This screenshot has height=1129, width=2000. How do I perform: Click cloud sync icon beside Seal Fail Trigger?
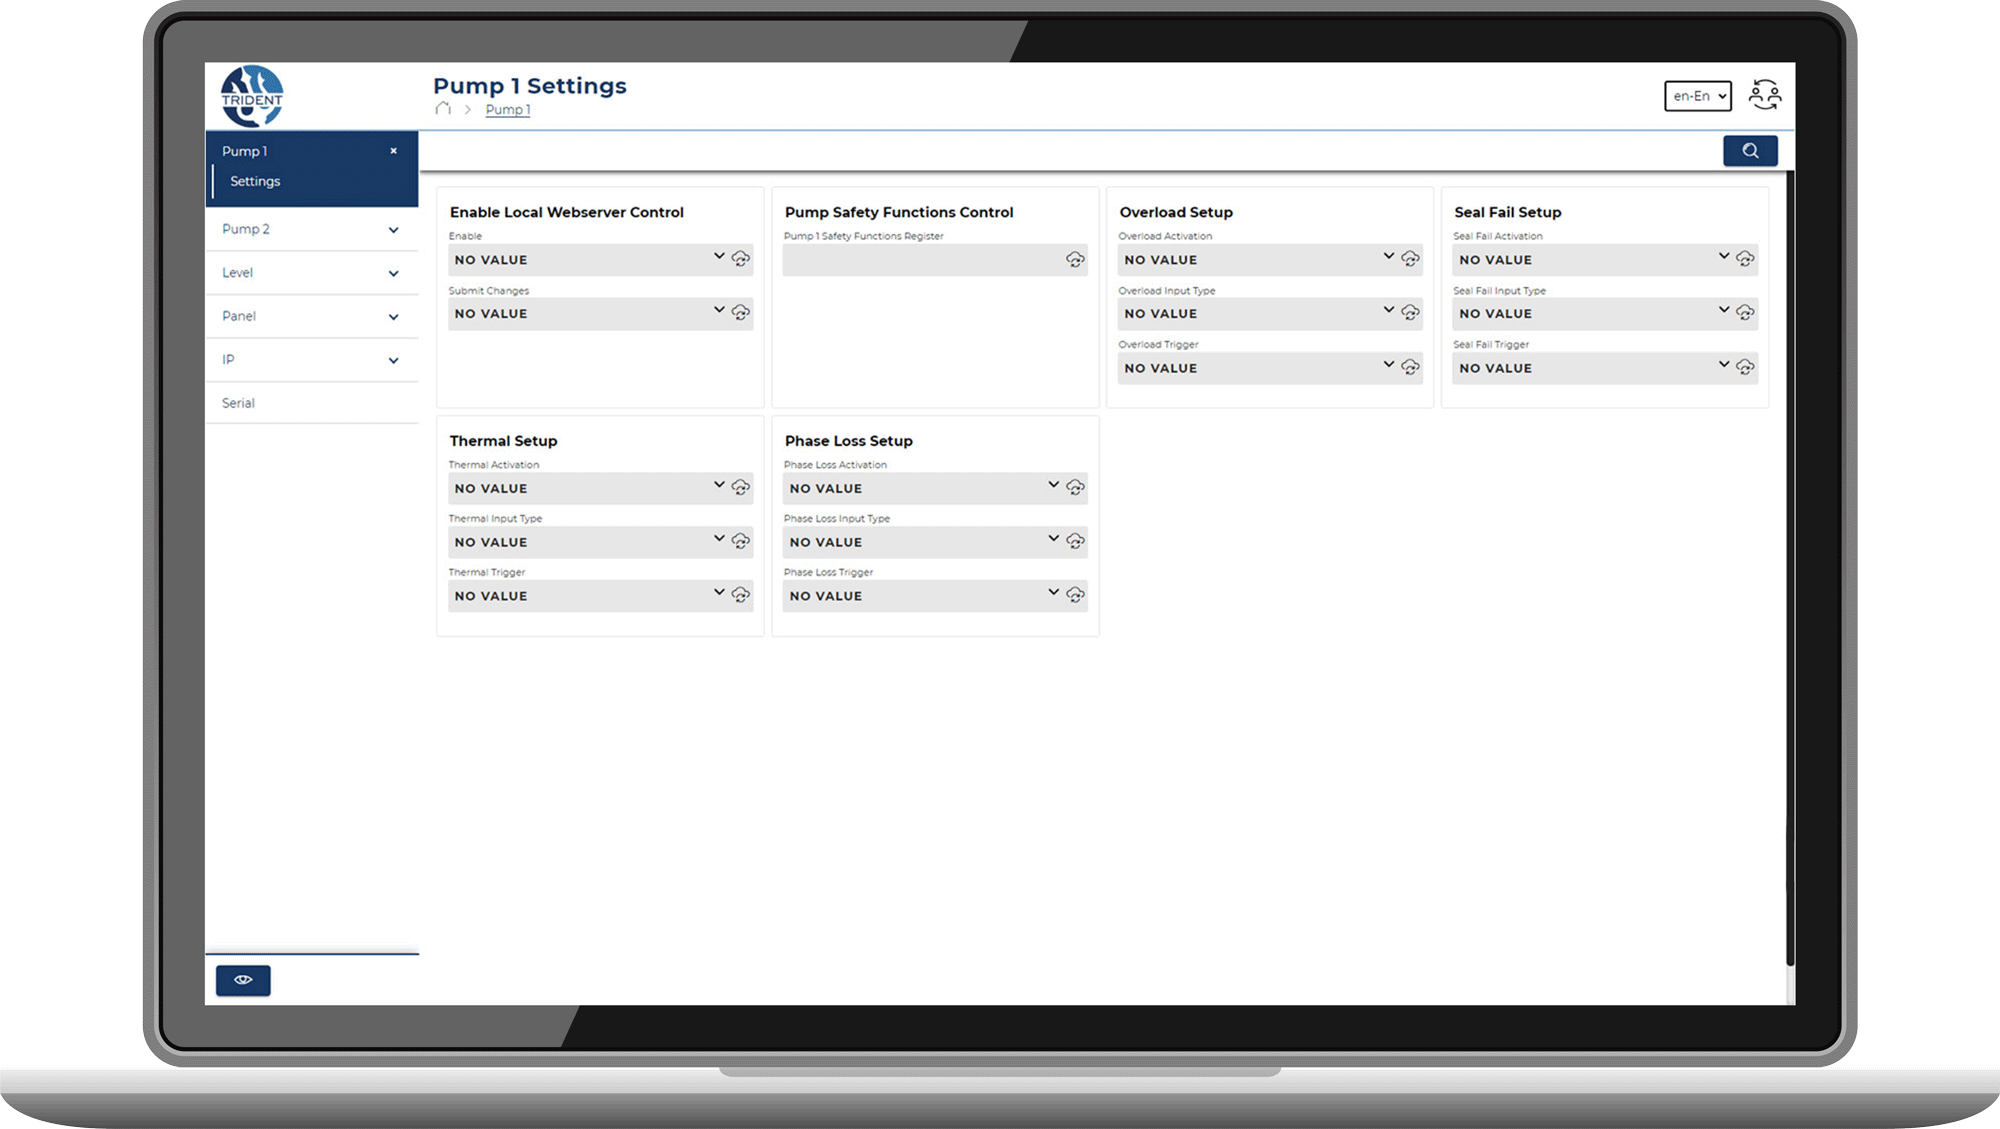(1745, 367)
